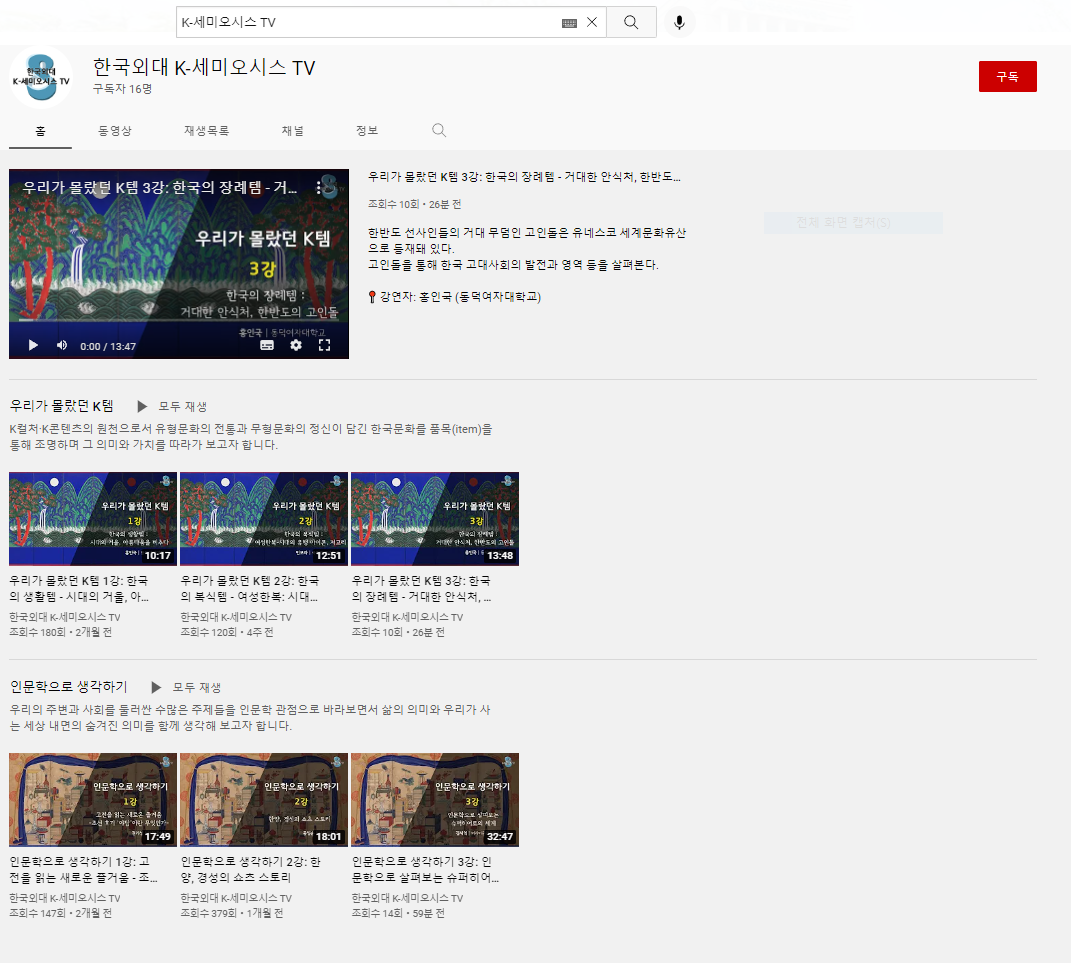
Task: Switch to the 동영상 tab
Action: [x=115, y=130]
